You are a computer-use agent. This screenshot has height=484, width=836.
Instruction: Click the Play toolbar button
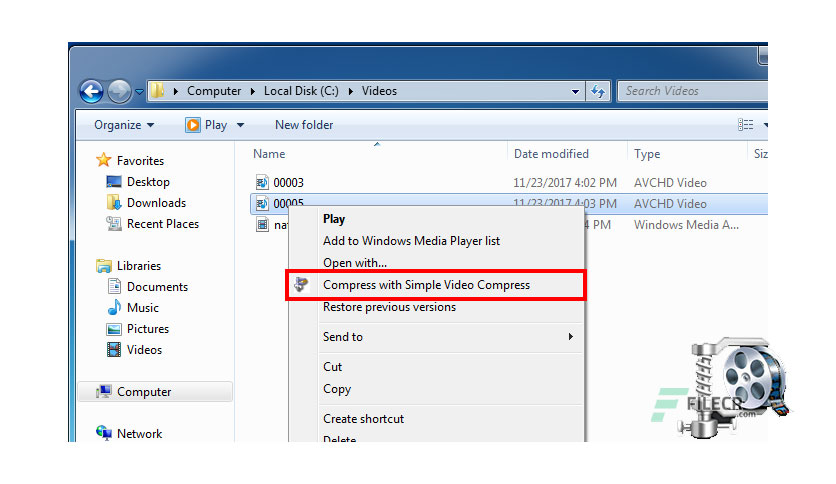[x=206, y=125]
